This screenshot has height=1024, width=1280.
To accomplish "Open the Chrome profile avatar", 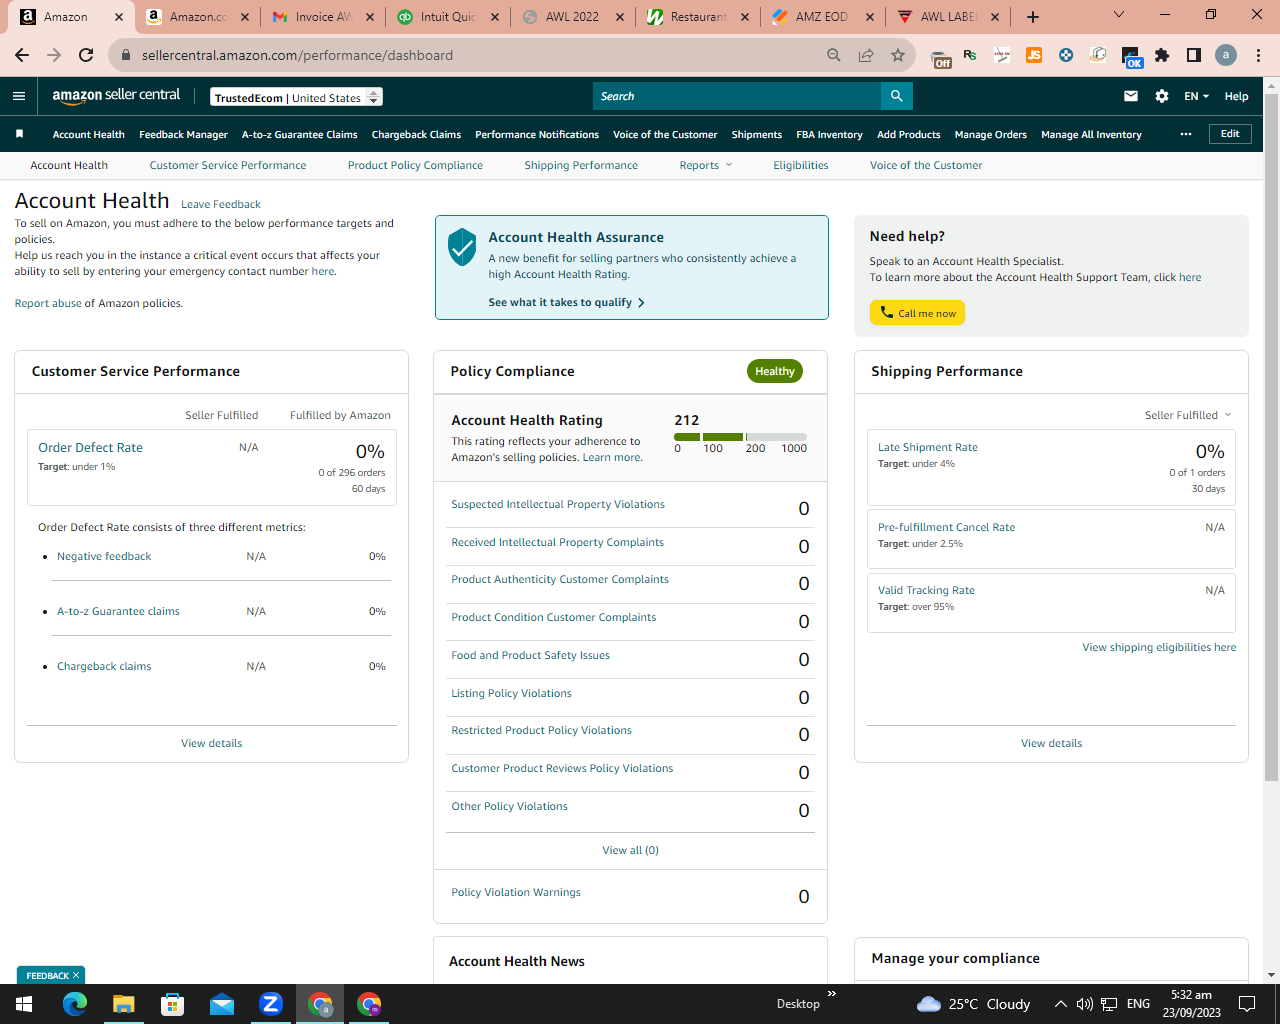I will [1226, 55].
